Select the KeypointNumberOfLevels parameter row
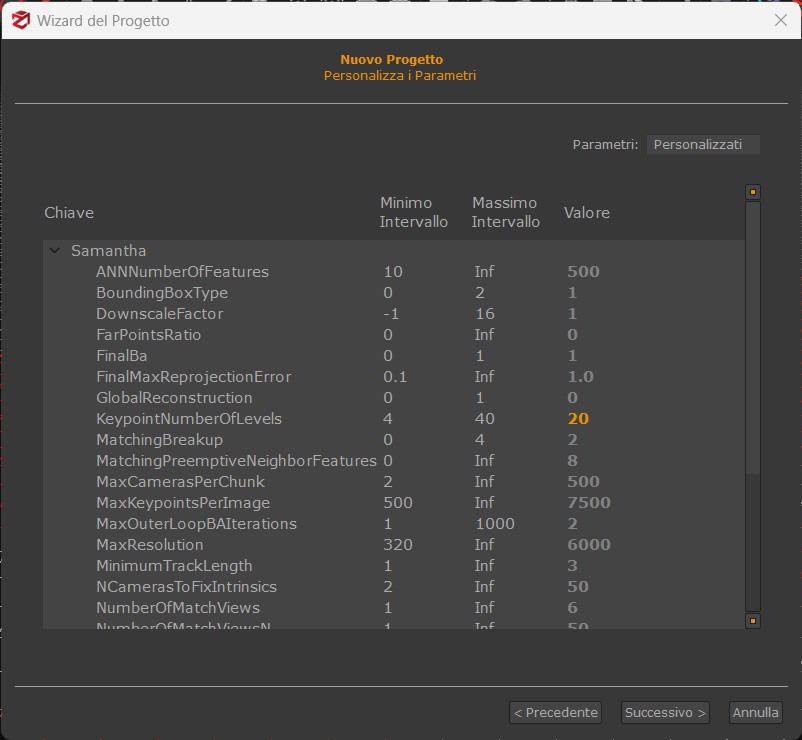 (394, 418)
